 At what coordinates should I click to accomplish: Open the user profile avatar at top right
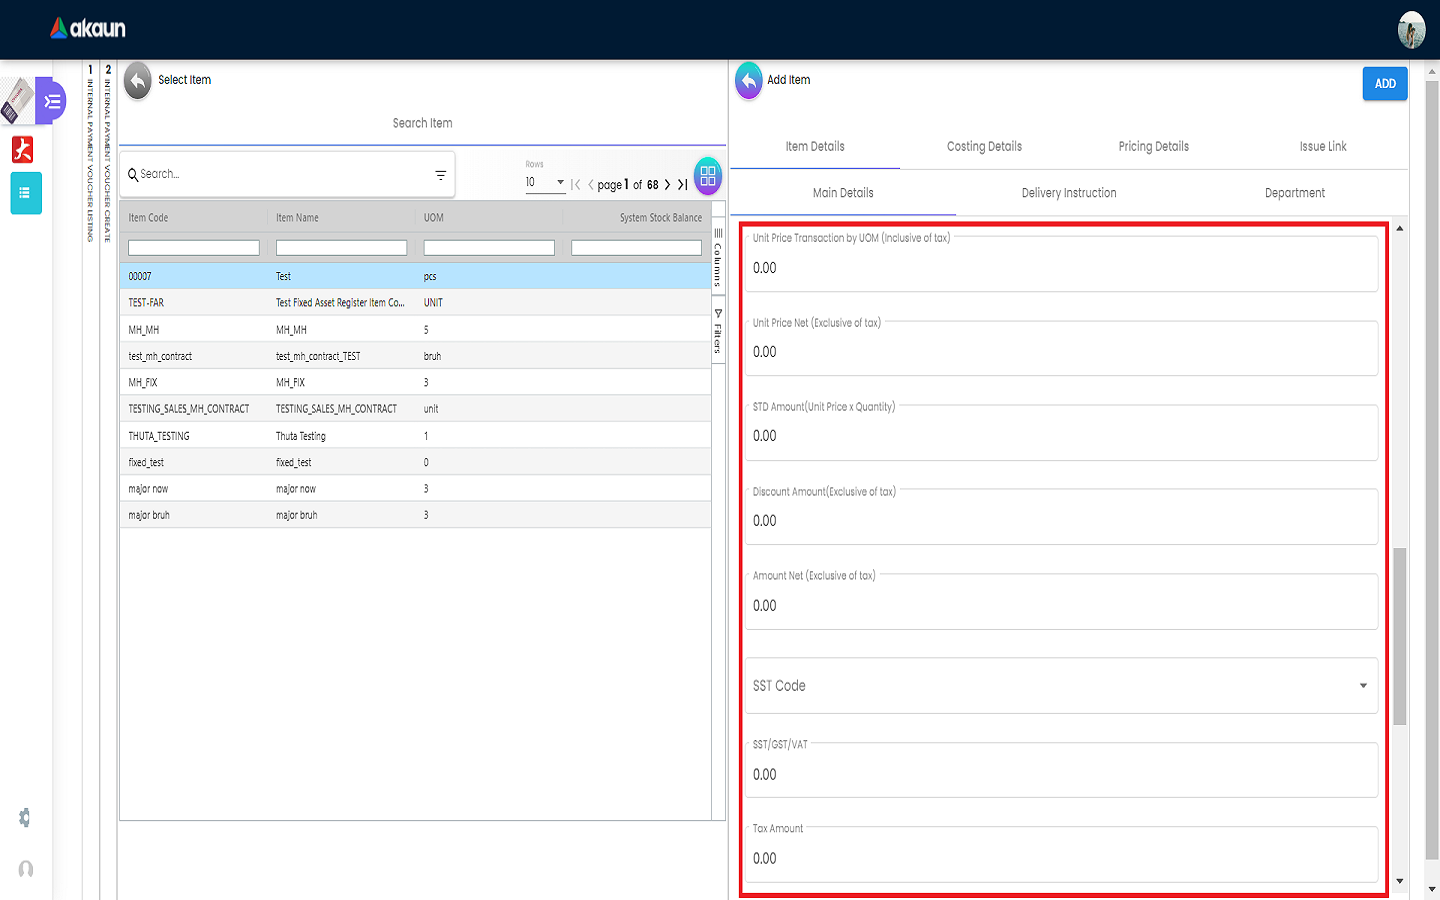(1411, 30)
